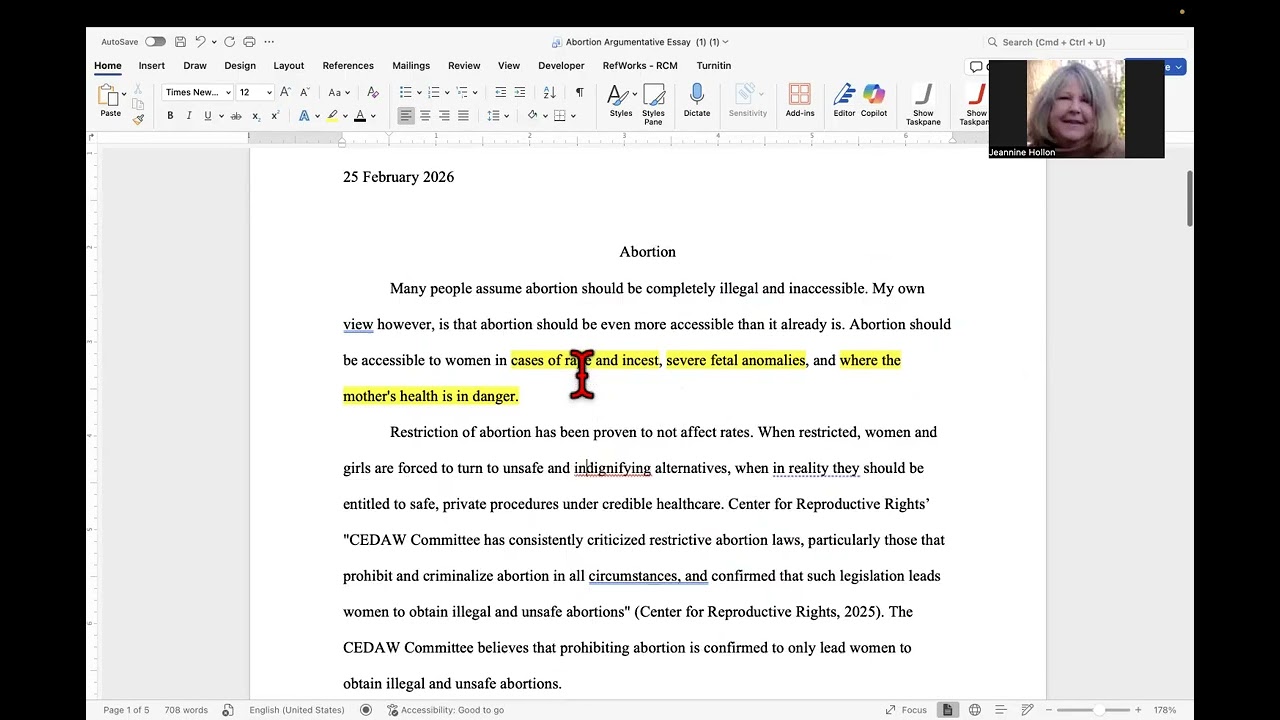
Task: Switch to Web Layout view in status bar
Action: (974, 710)
